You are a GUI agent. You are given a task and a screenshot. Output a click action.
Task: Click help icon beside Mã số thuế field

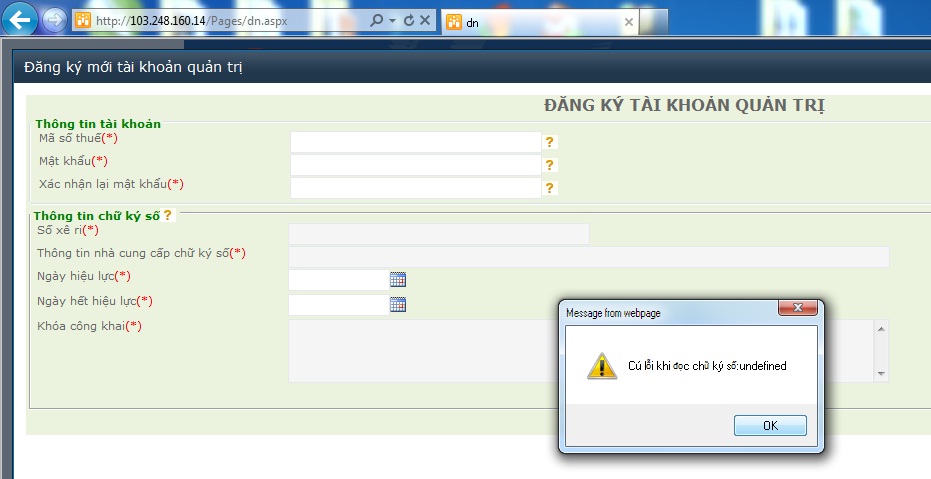(549, 143)
